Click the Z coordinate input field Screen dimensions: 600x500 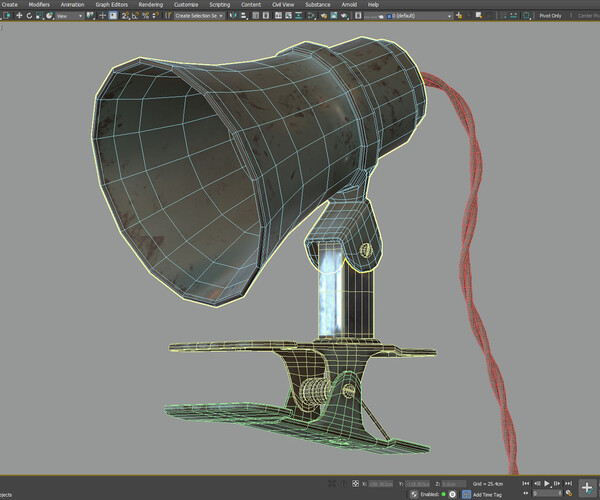(x=454, y=484)
